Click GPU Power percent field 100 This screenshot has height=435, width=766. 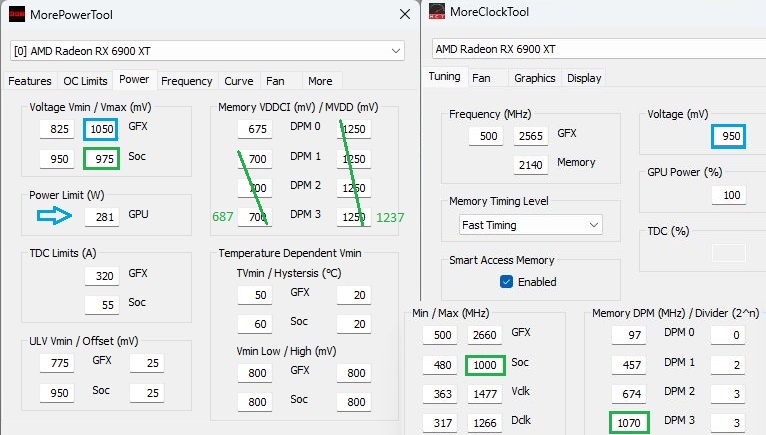click(728, 195)
